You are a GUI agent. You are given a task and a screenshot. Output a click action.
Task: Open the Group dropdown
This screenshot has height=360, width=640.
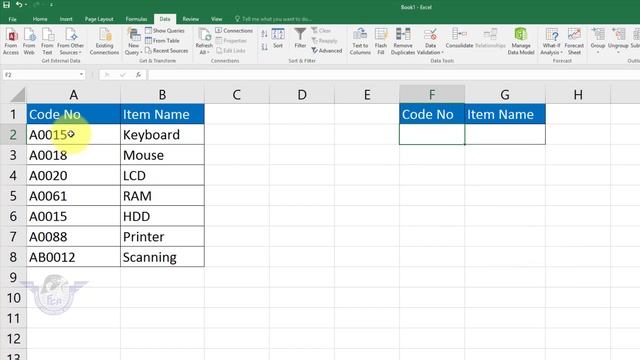(598, 41)
